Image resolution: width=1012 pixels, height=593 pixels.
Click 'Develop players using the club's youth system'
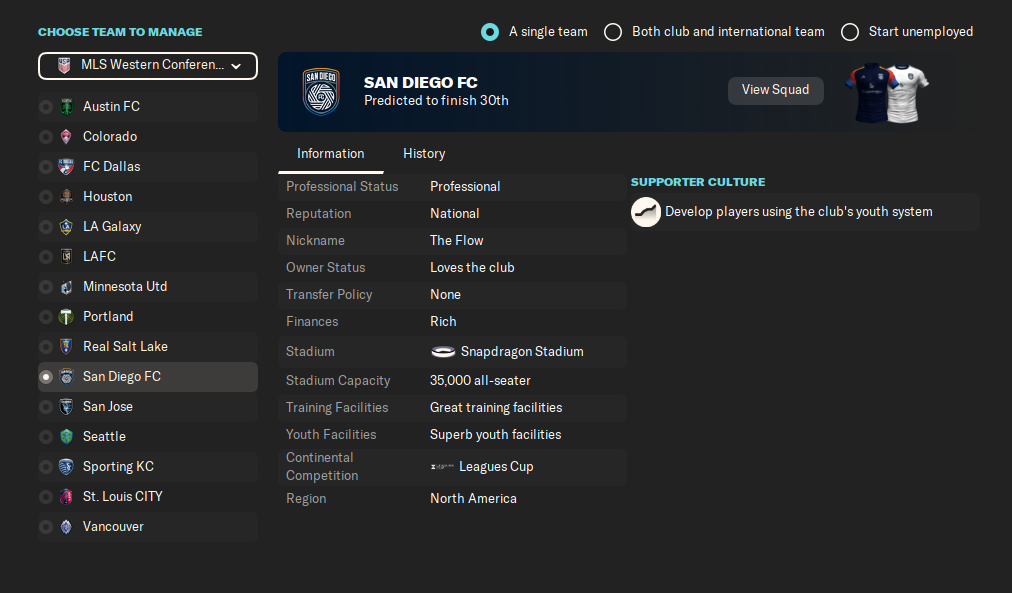[798, 212]
